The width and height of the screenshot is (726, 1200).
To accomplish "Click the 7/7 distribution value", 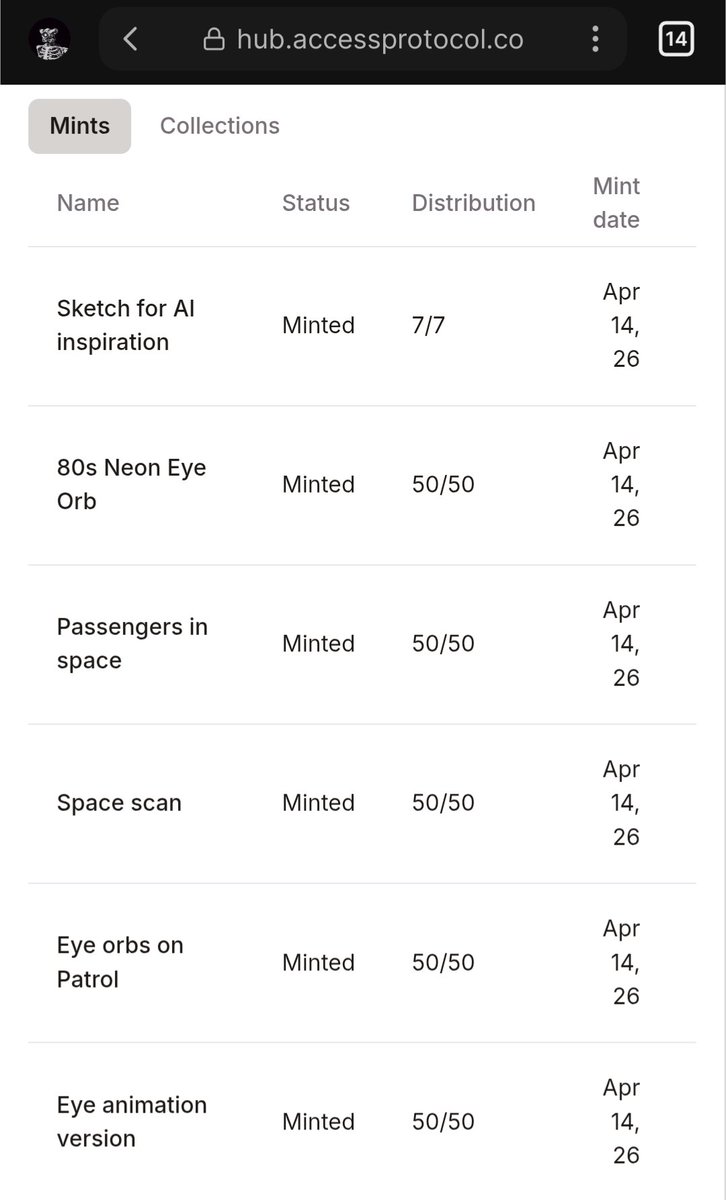I will pyautogui.click(x=428, y=326).
